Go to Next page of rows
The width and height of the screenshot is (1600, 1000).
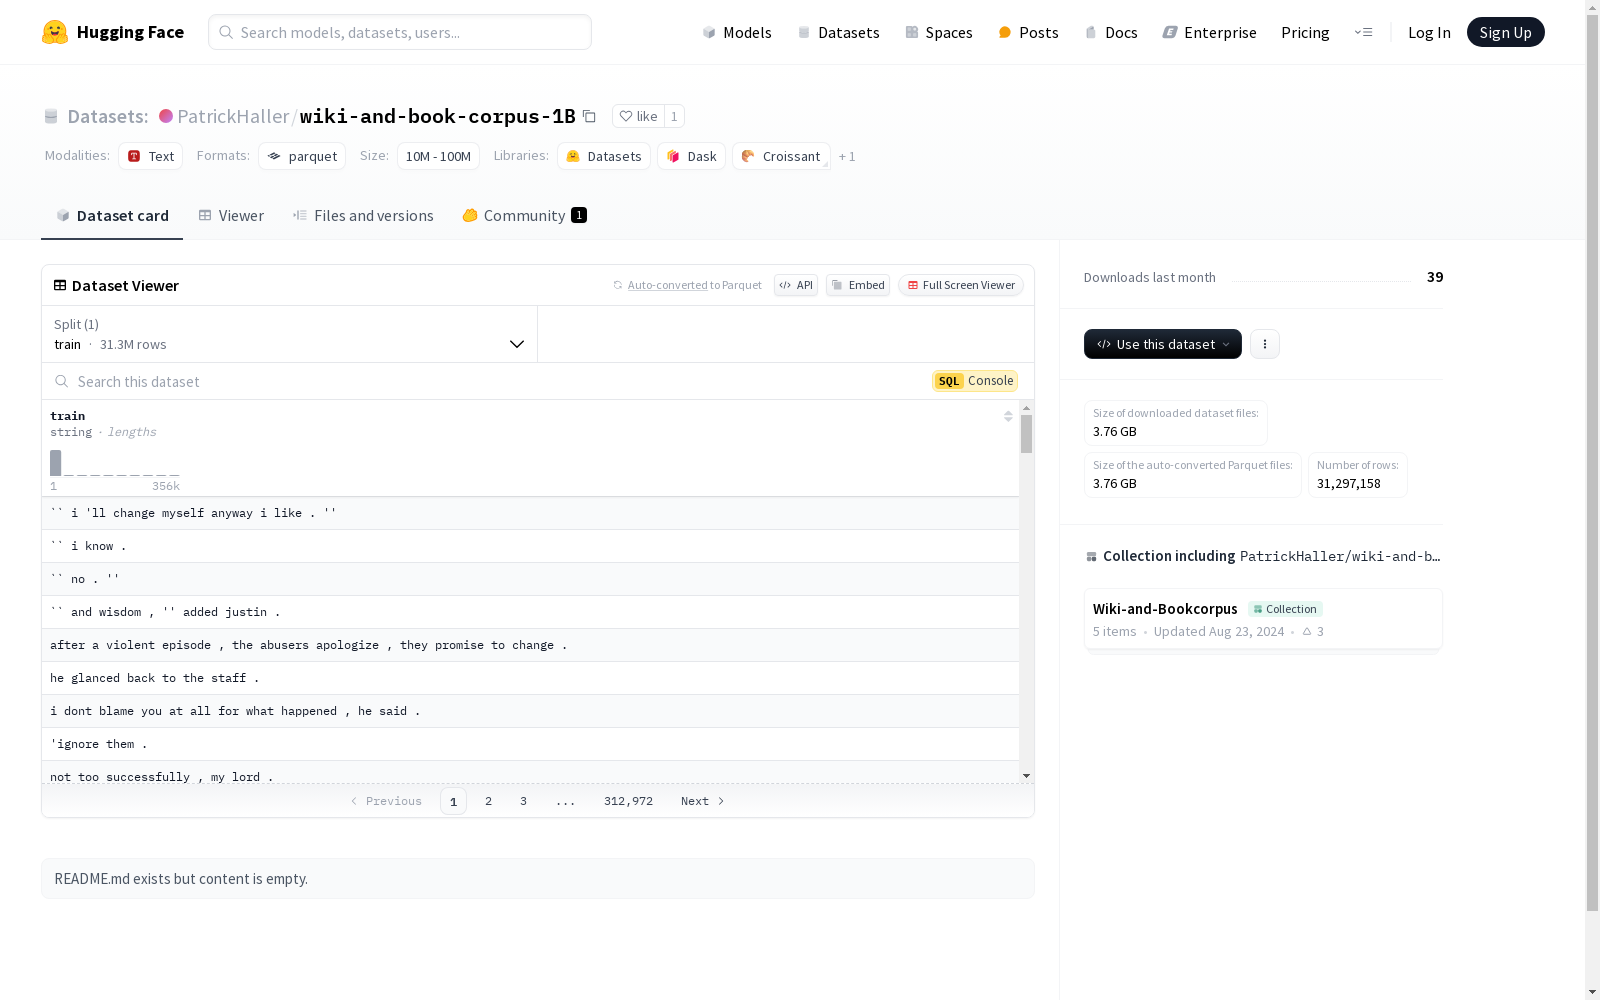(702, 801)
